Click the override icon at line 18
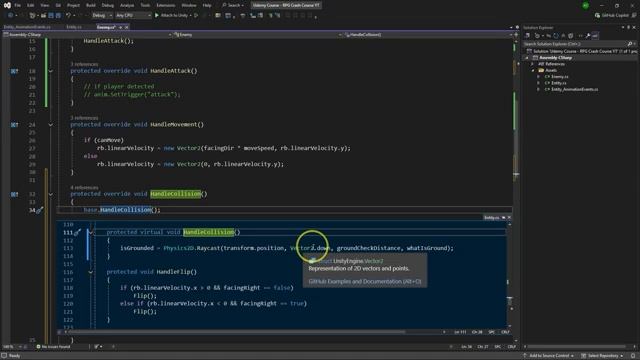Viewport: 640px width, 360px height. coord(14,71)
